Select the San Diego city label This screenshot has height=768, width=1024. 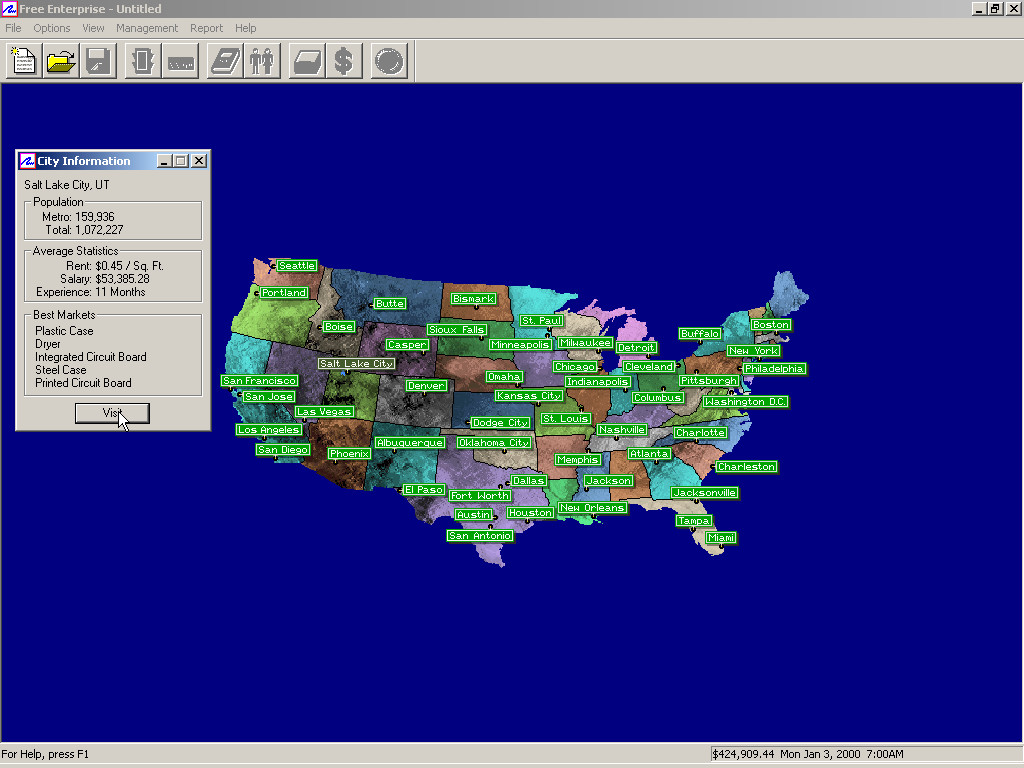[283, 450]
